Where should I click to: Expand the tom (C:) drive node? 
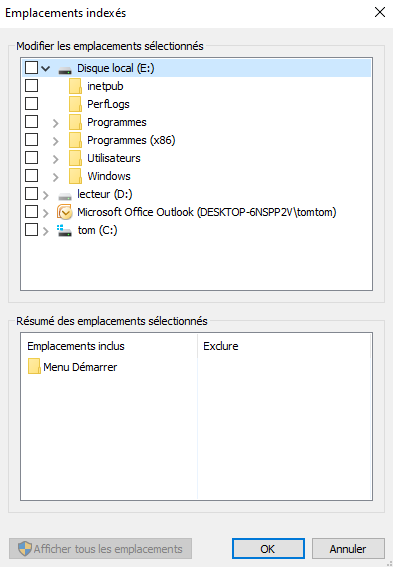46,231
